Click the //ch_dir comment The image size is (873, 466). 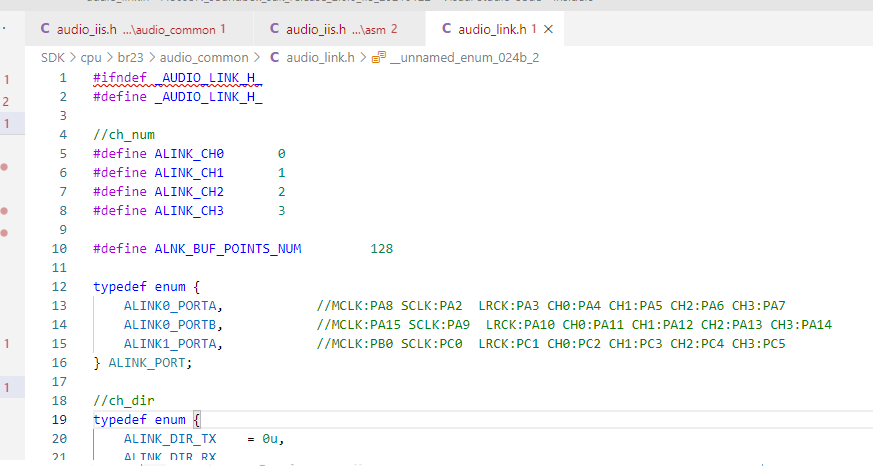coord(124,401)
